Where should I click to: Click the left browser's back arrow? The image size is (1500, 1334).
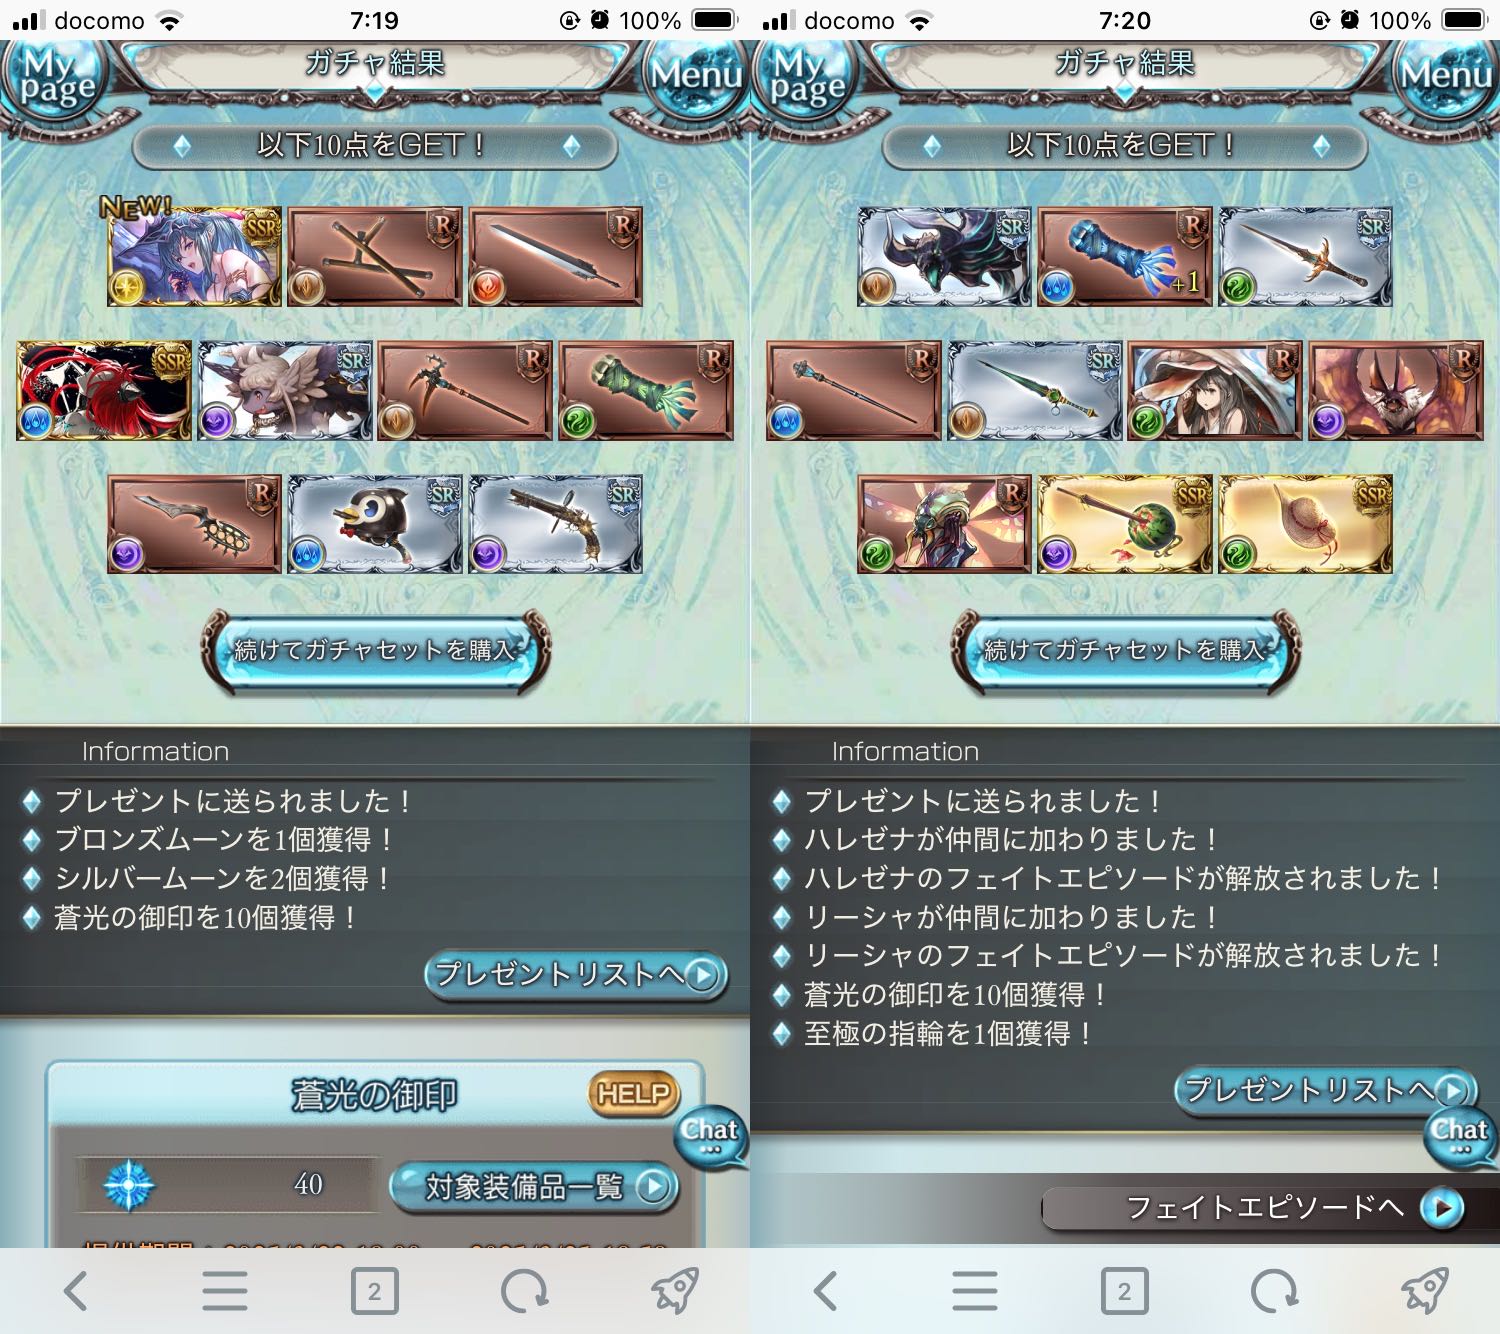click(x=76, y=1291)
